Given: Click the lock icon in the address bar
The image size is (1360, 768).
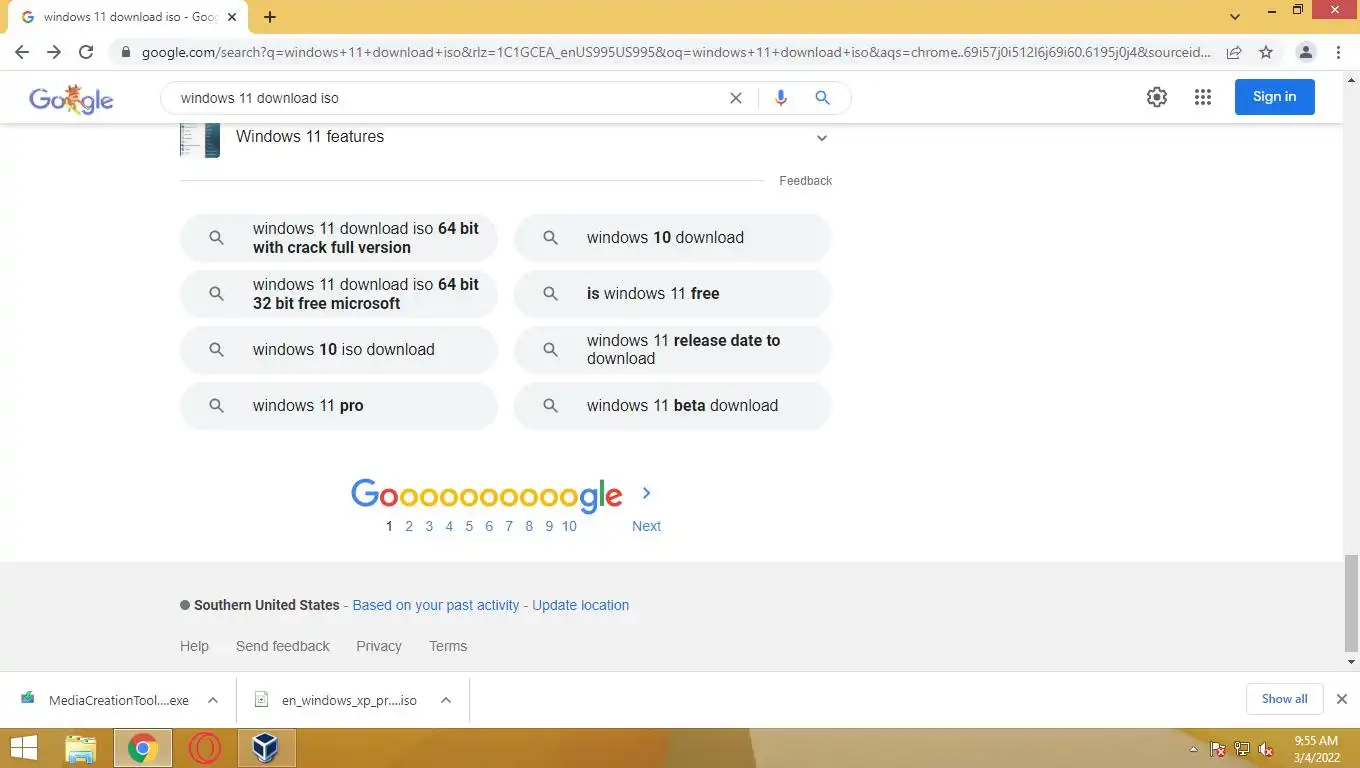Looking at the screenshot, I should [125, 52].
